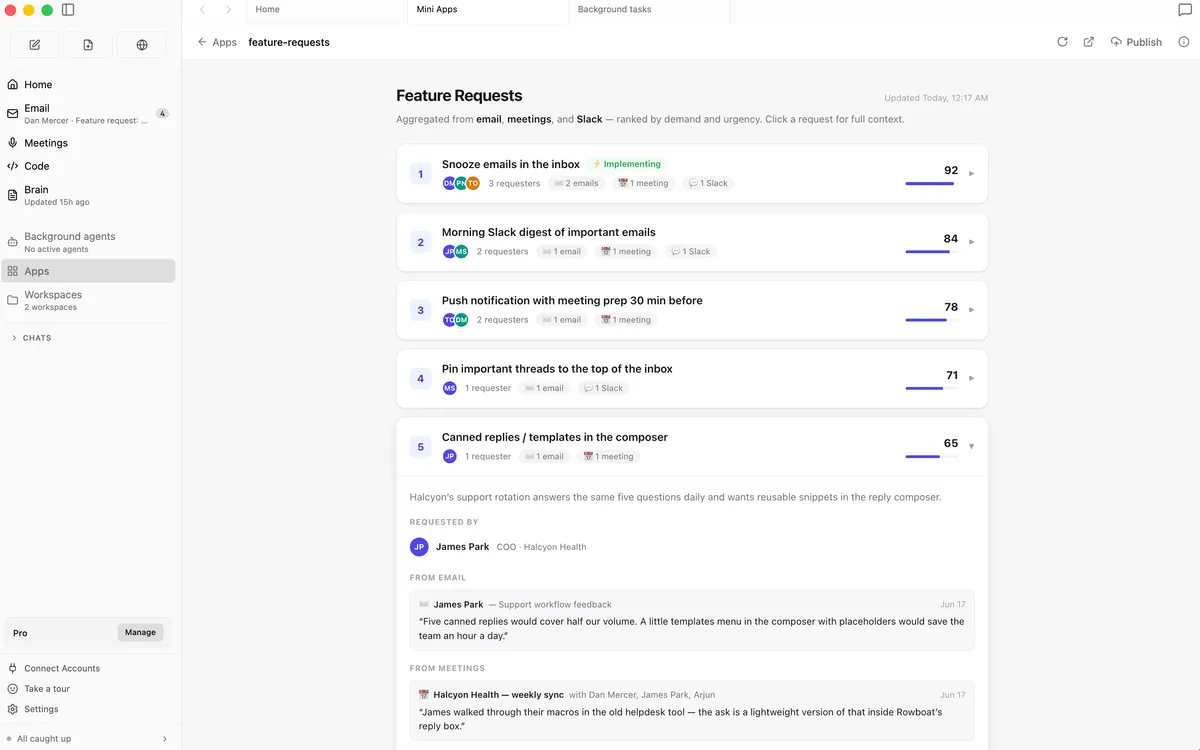Open the globe browser icon button
This screenshot has height=750, width=1200.
(142, 45)
